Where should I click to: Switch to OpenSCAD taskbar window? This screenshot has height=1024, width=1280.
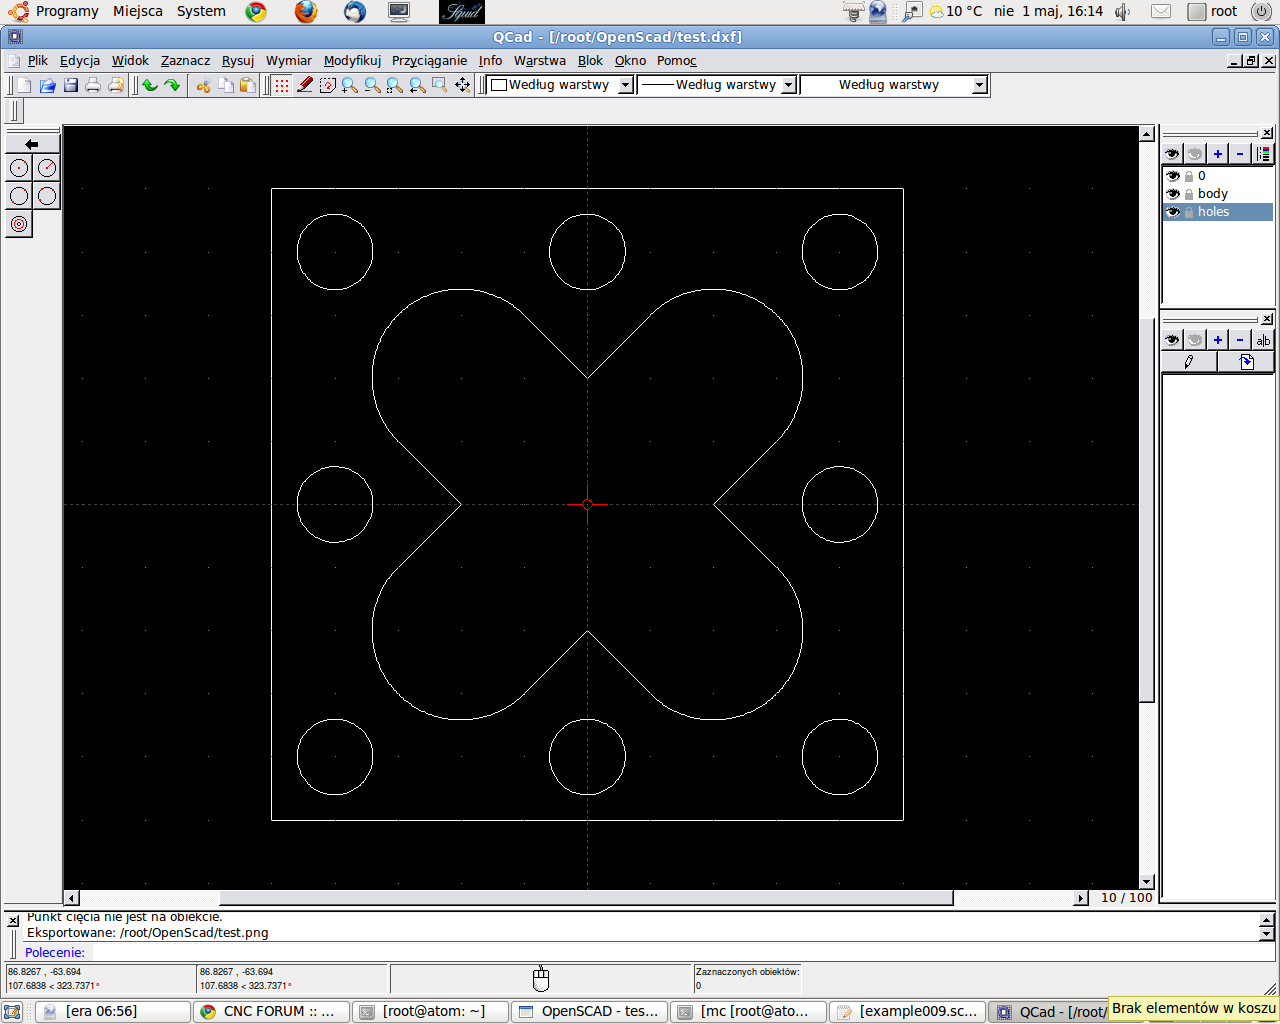590,1012
